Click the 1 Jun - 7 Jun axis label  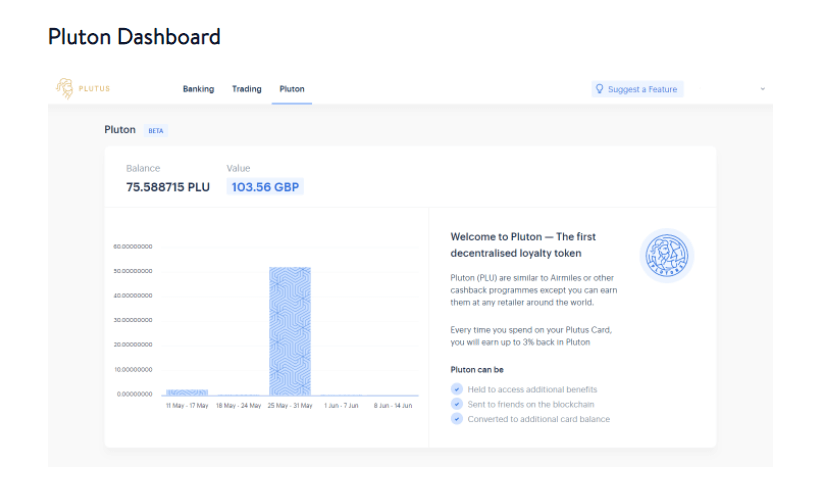[x=341, y=406]
